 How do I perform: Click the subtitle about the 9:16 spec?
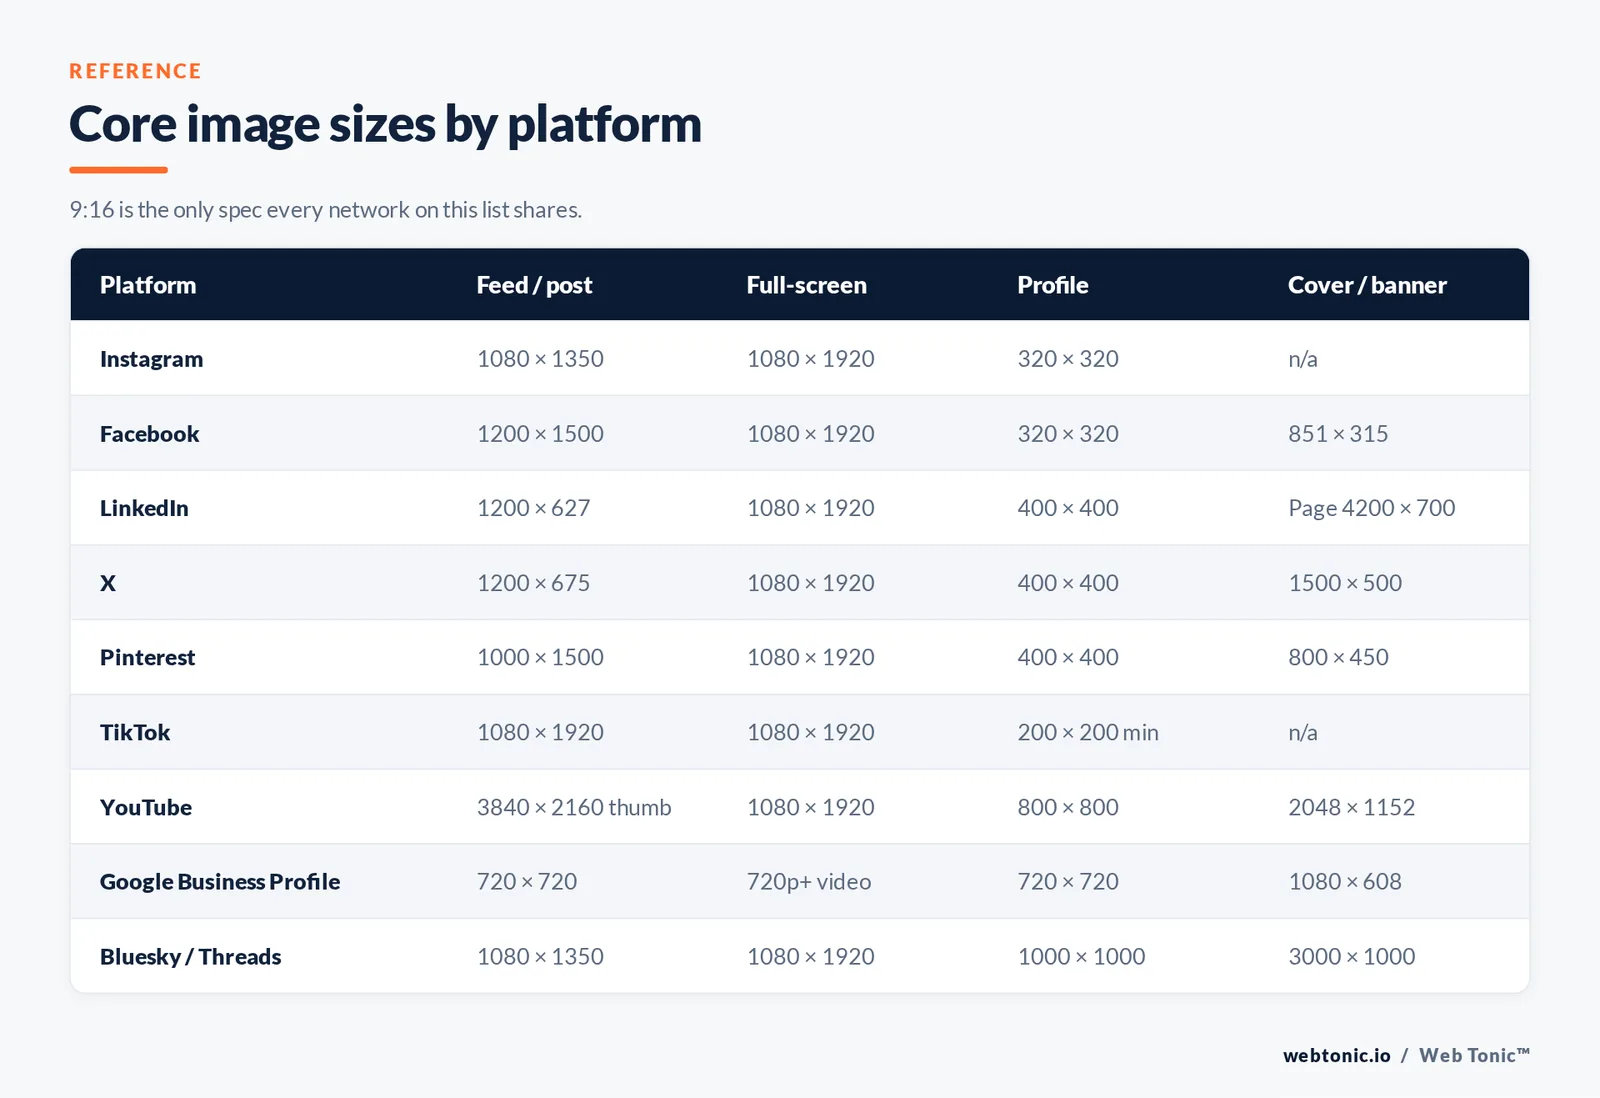pos(325,210)
